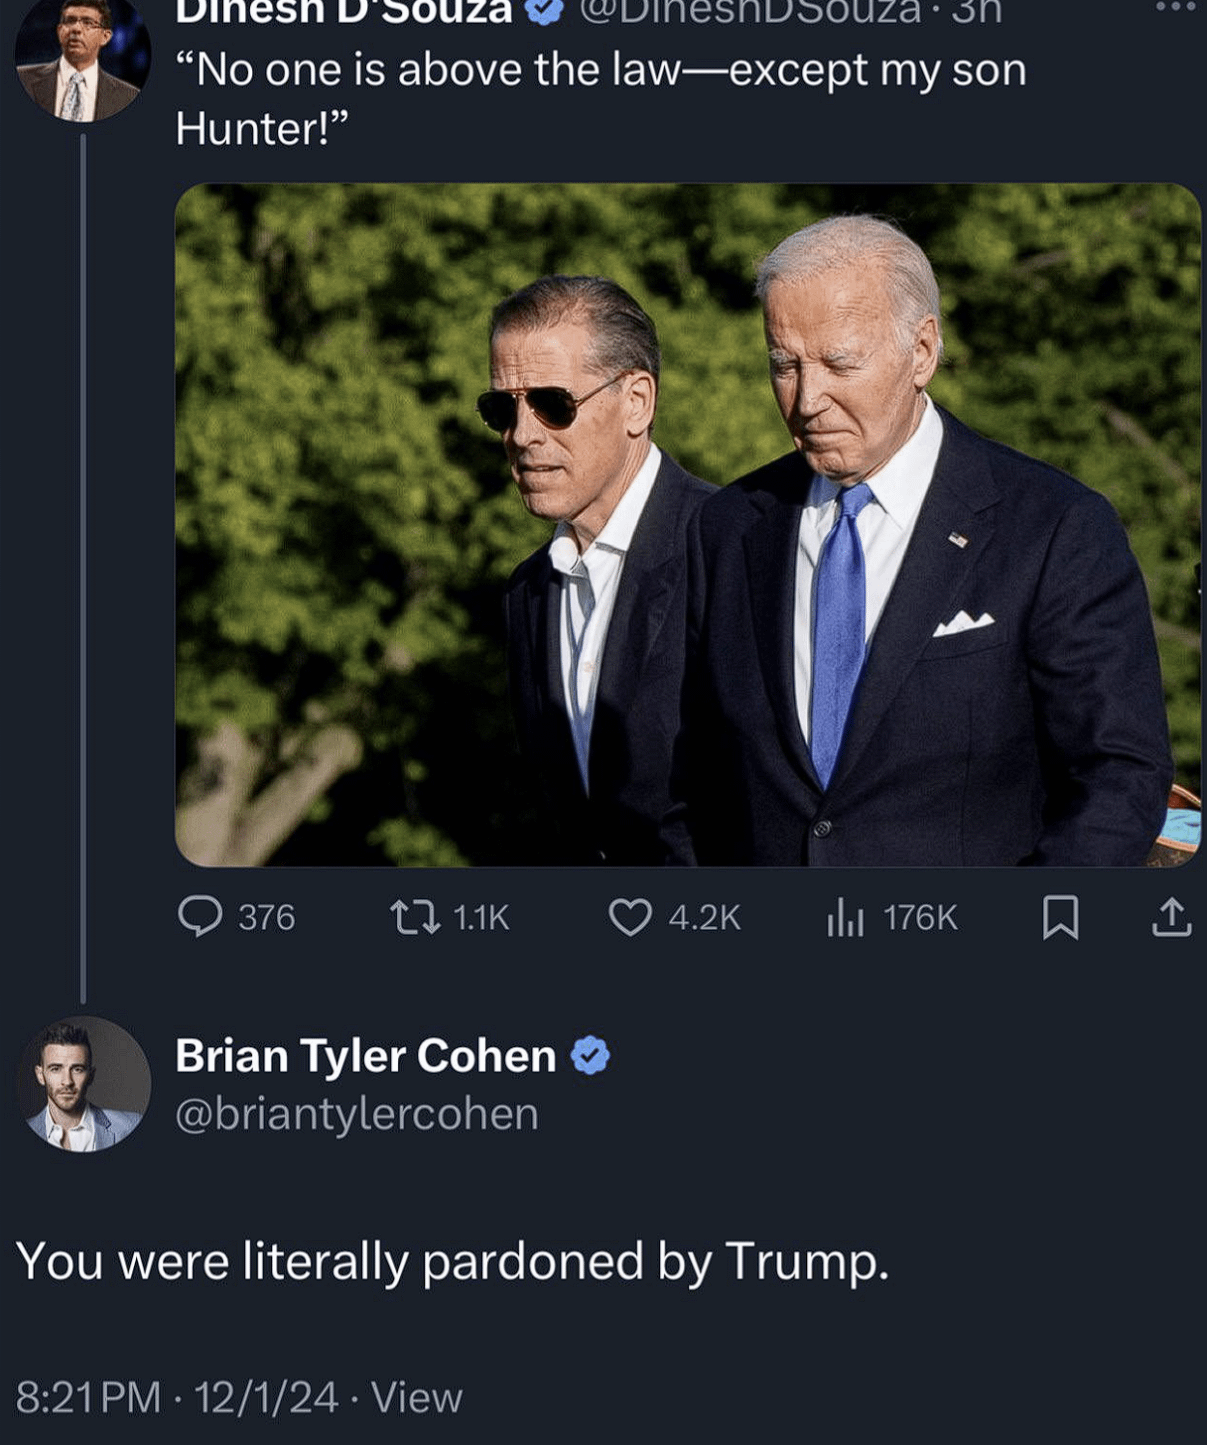Open Brian Tyler Cohen's profile avatar

point(83,1084)
